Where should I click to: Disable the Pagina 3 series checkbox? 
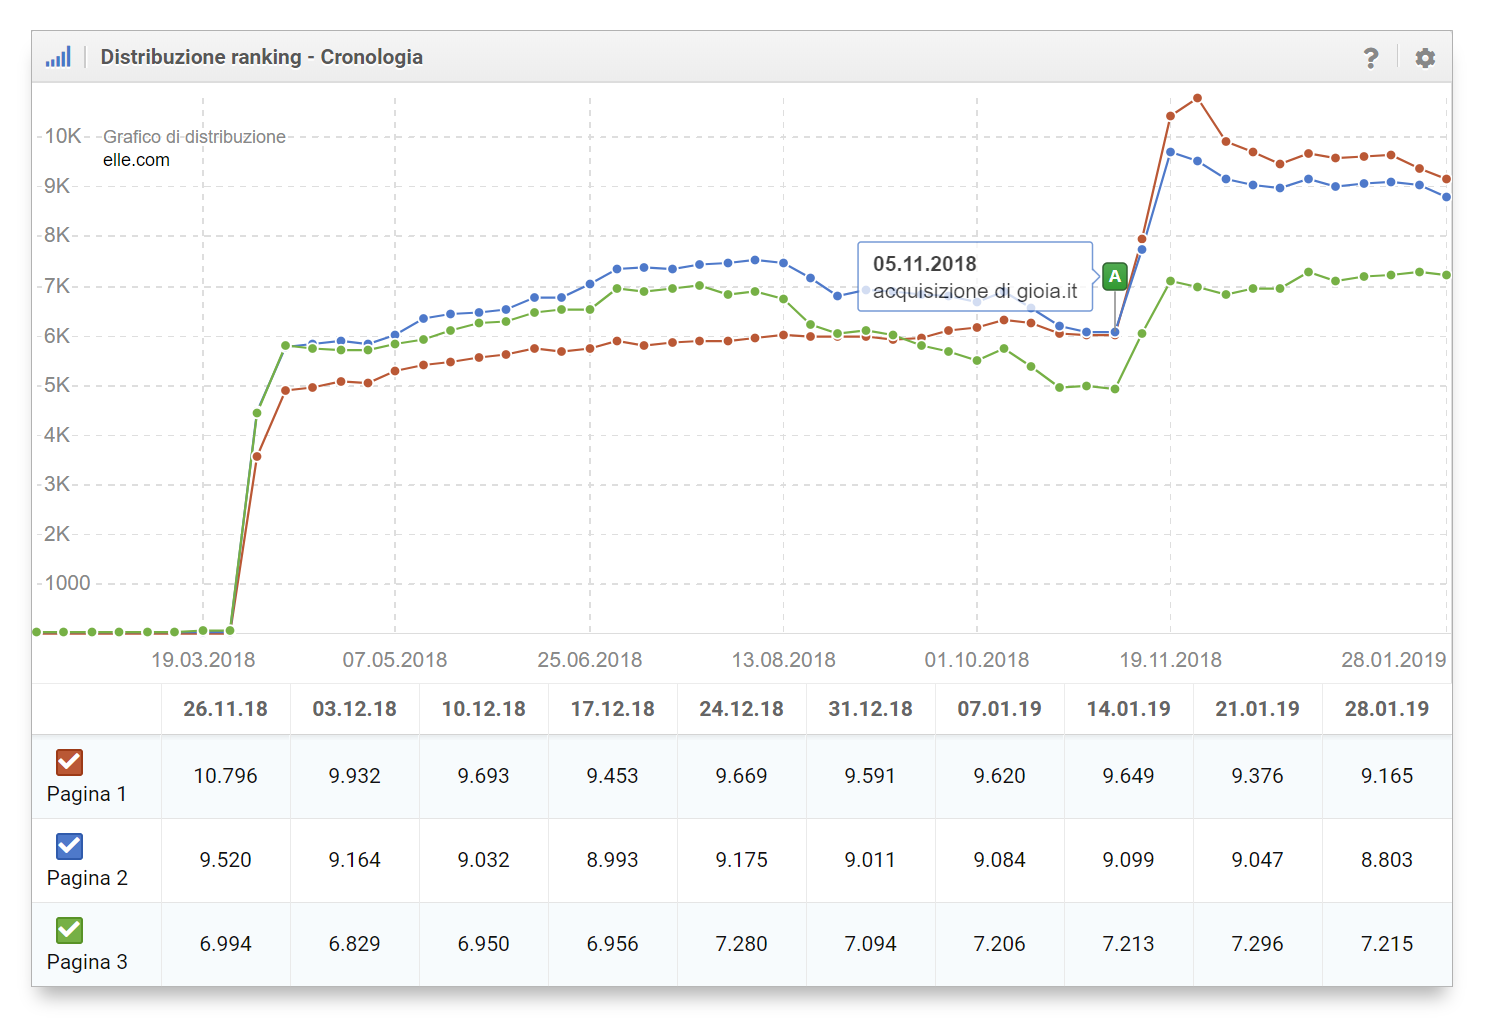(69, 930)
